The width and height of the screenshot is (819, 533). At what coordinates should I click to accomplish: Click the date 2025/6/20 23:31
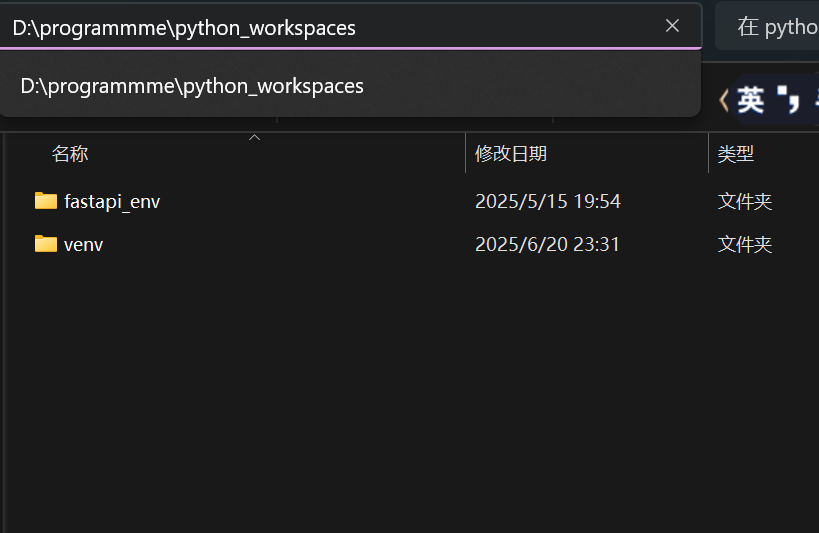point(547,245)
